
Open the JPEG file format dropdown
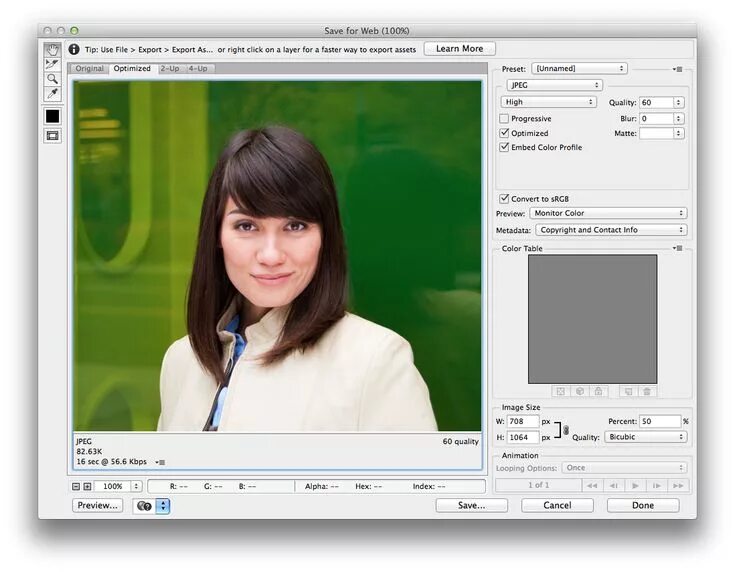click(554, 85)
